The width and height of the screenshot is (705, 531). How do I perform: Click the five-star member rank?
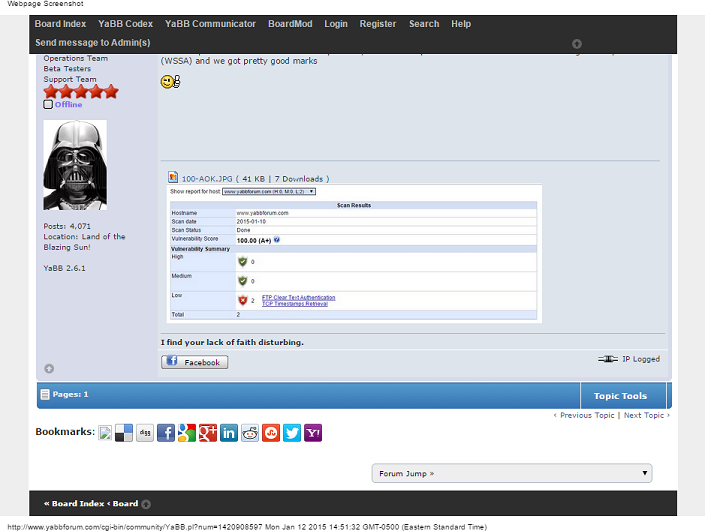[x=81, y=92]
